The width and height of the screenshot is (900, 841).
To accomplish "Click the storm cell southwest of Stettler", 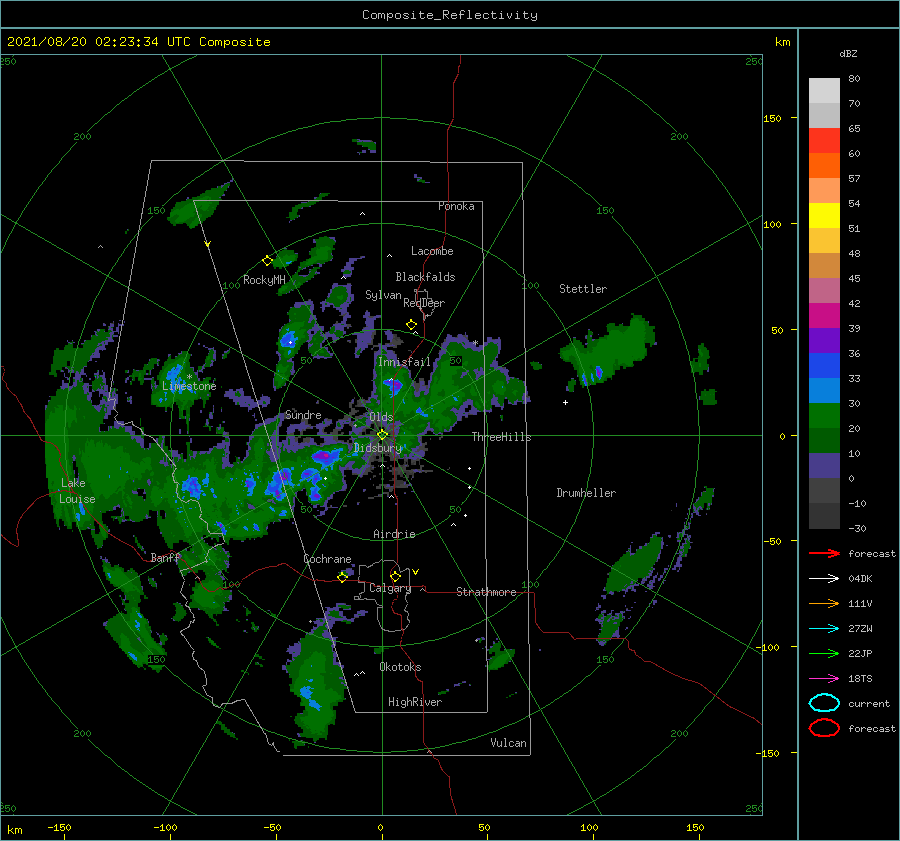I will click(606, 350).
